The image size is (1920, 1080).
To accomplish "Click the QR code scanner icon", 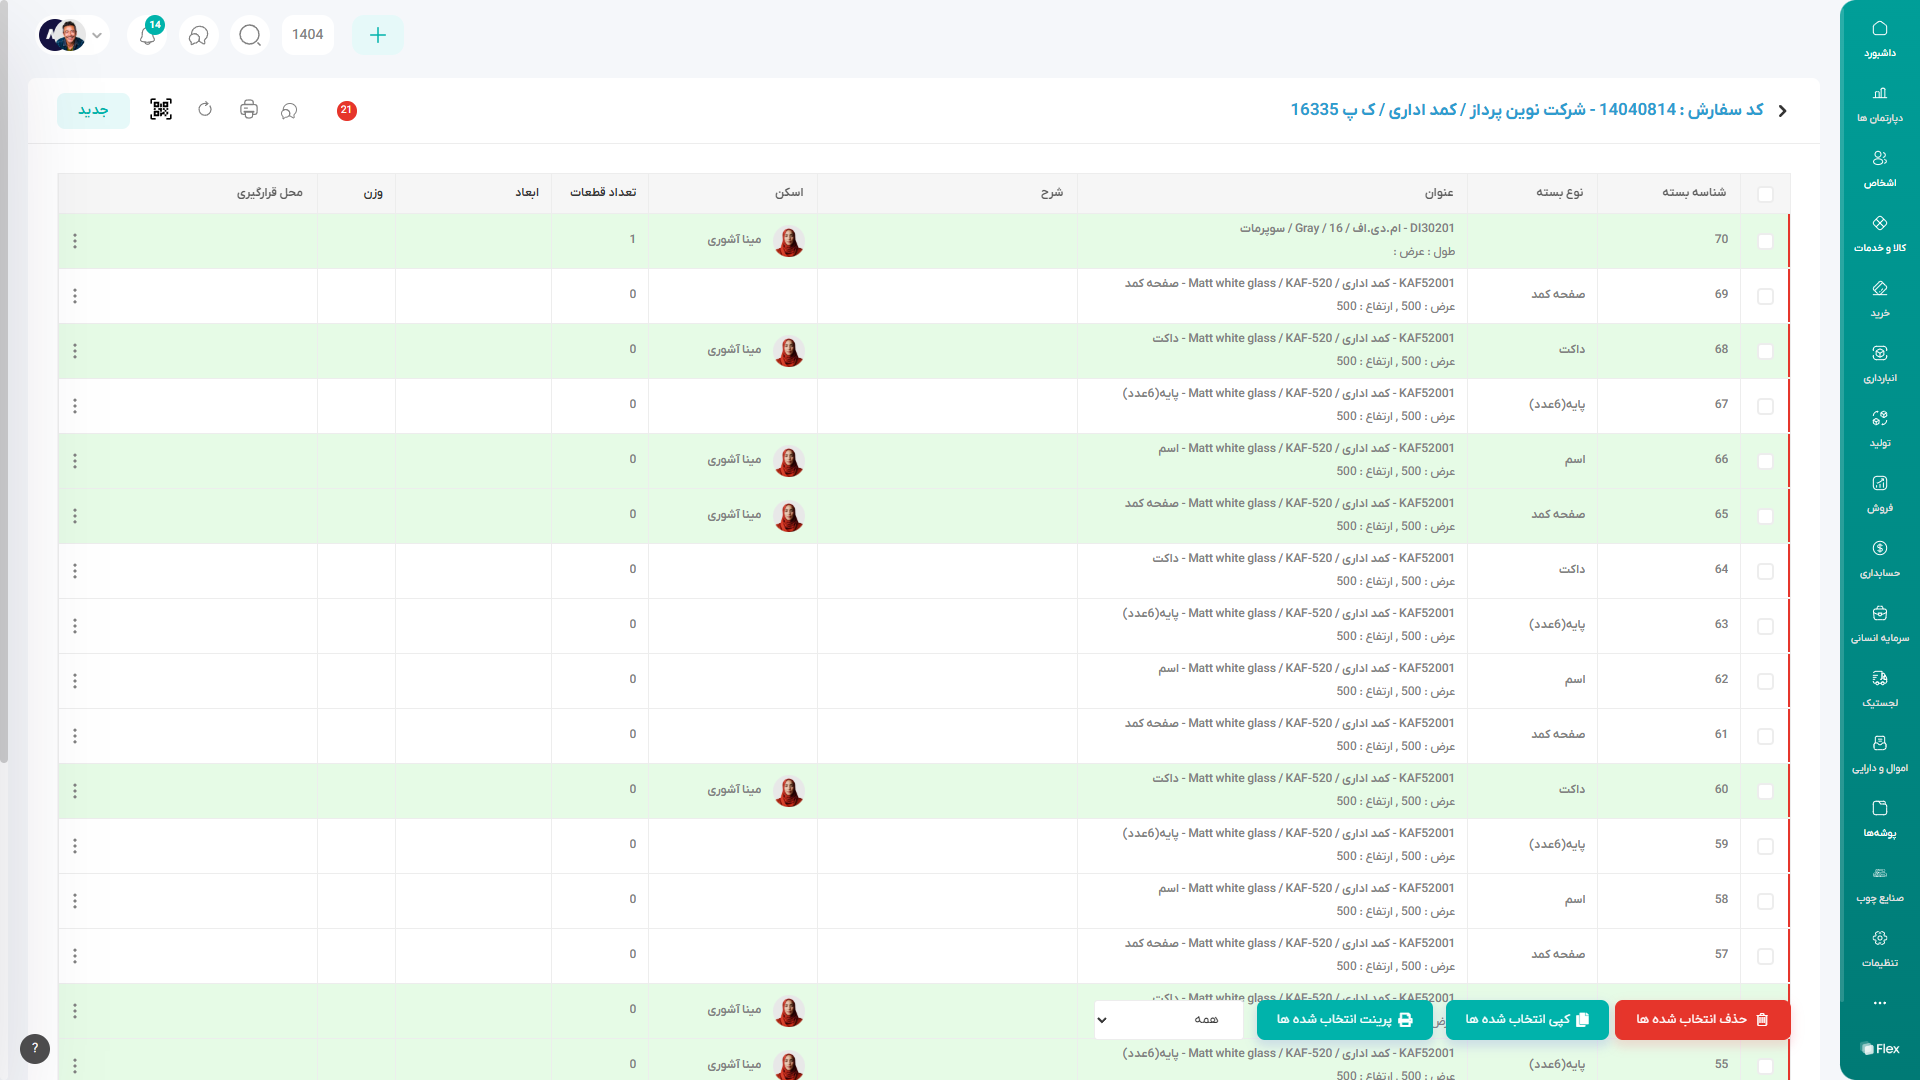I will [161, 110].
